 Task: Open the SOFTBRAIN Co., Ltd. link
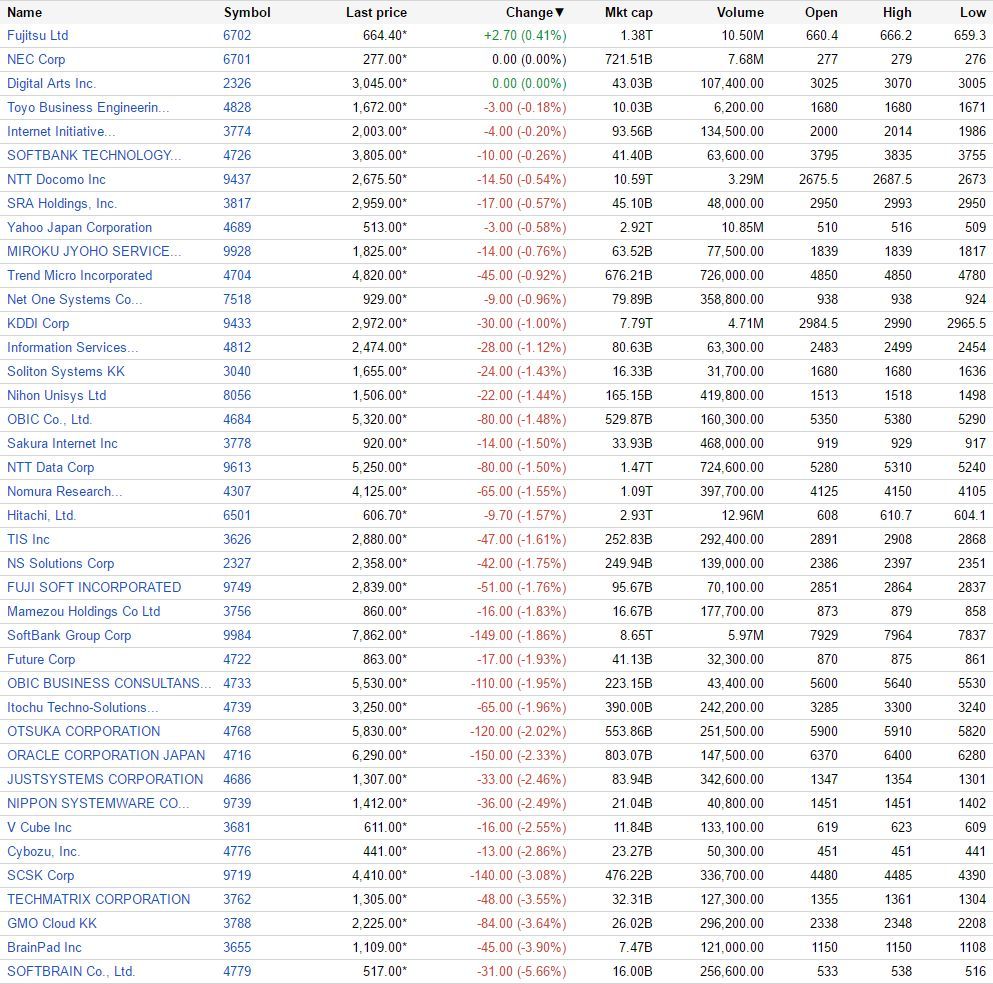(71, 972)
